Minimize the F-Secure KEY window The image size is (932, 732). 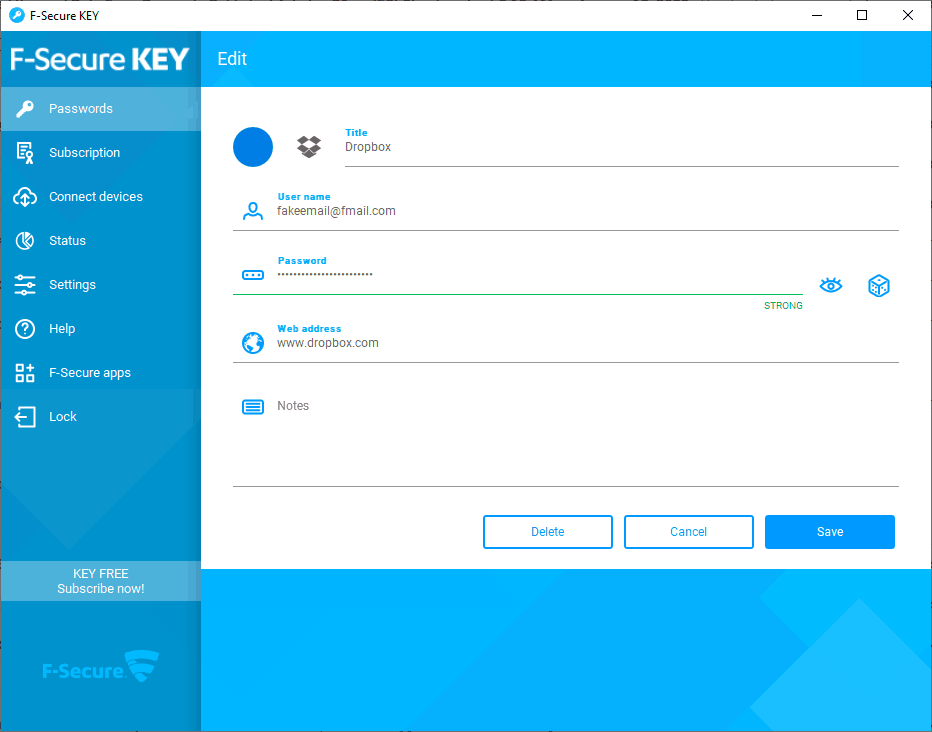pos(817,15)
